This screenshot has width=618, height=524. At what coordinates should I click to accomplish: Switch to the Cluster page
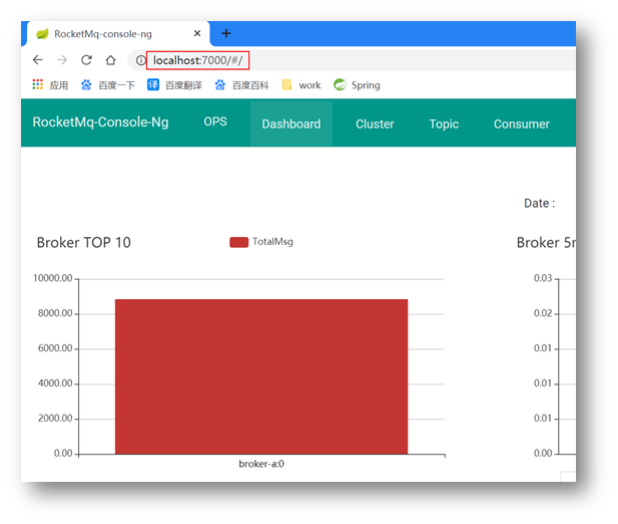(375, 124)
